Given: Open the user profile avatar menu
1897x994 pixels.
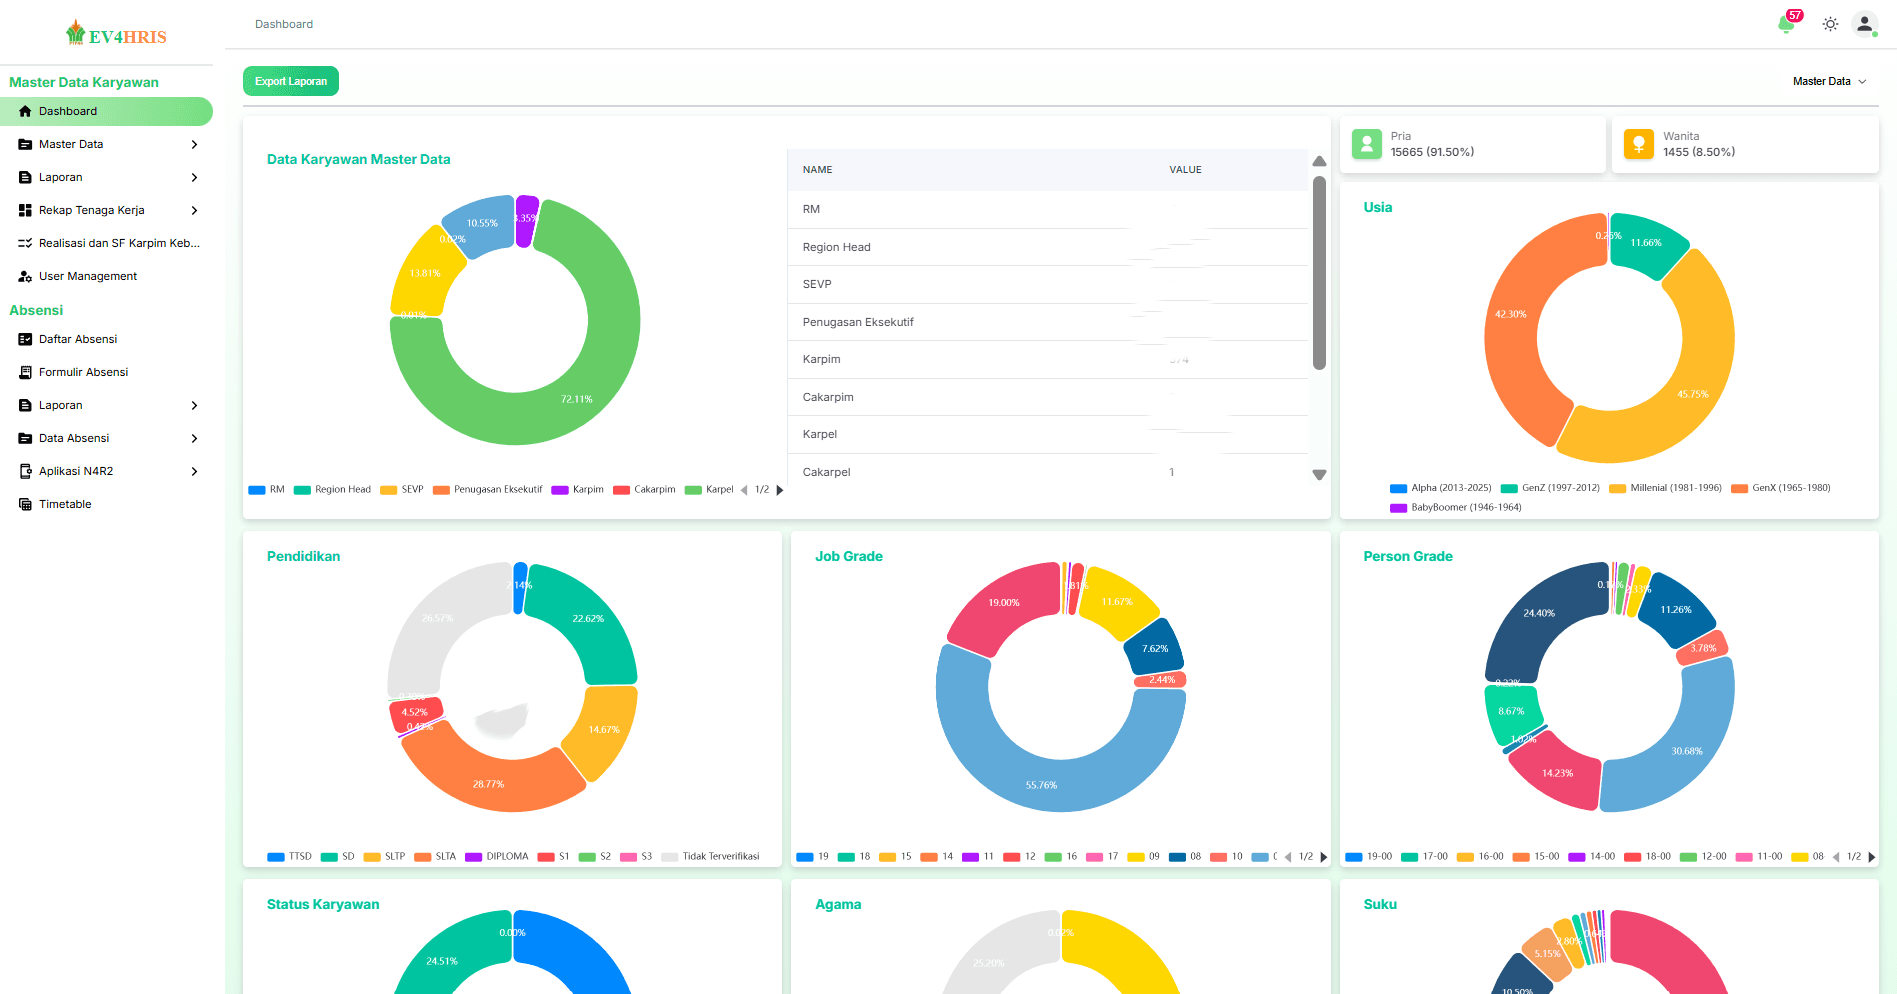Looking at the screenshot, I should tap(1864, 24).
